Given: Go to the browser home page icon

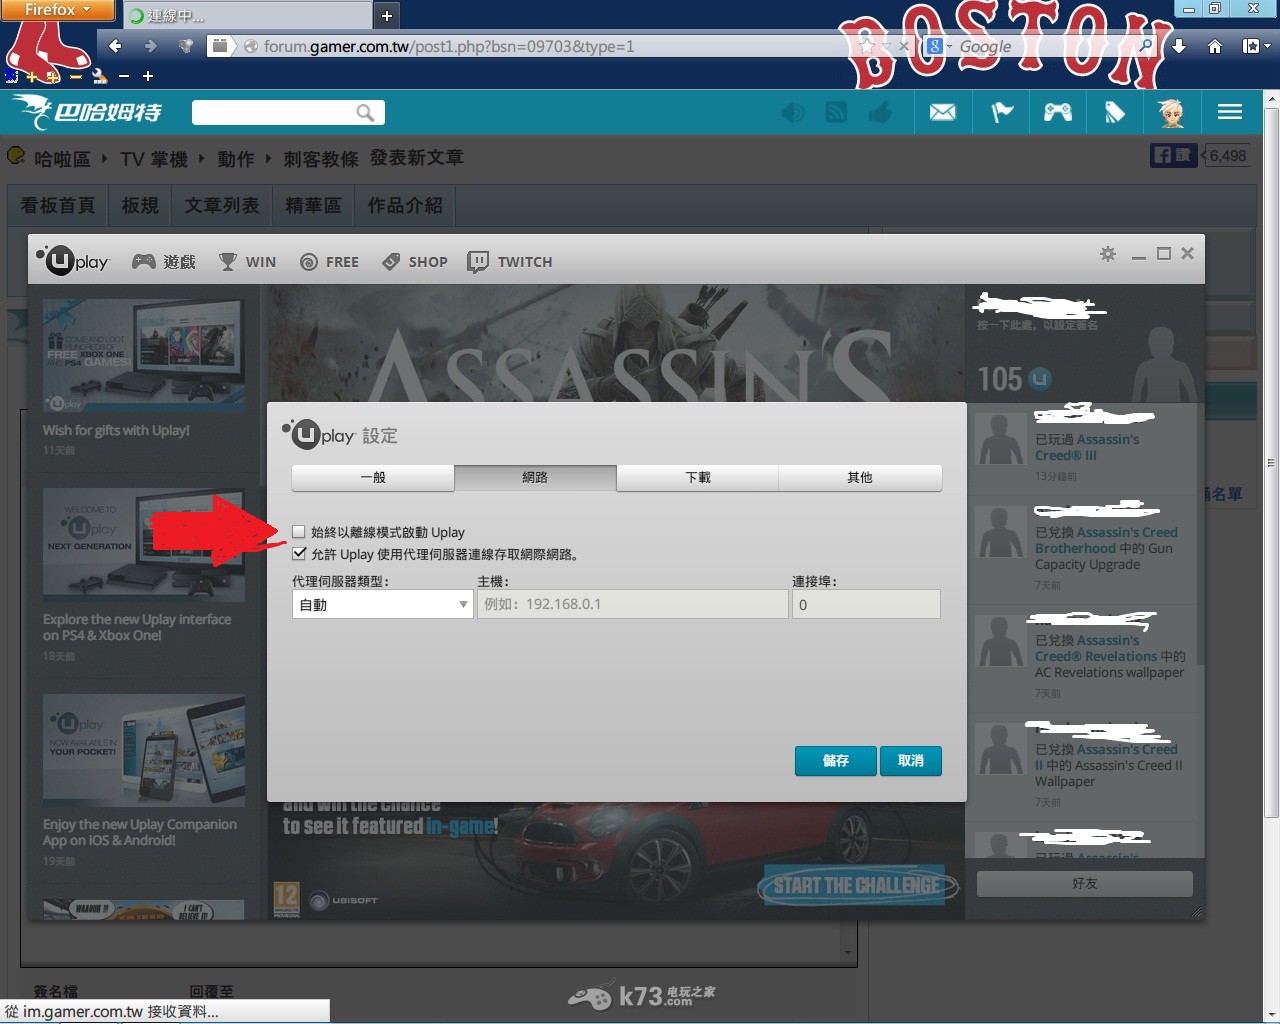Looking at the screenshot, I should [1215, 46].
